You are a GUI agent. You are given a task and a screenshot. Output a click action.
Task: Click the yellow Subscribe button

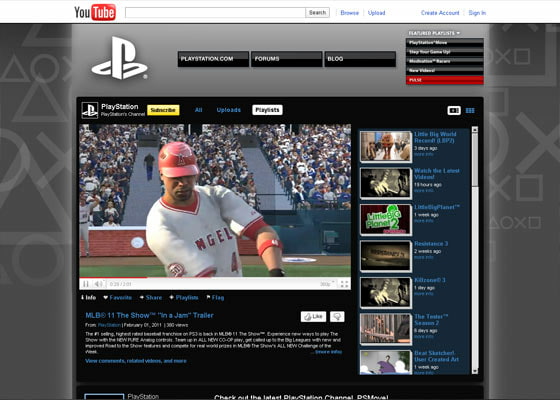point(163,110)
